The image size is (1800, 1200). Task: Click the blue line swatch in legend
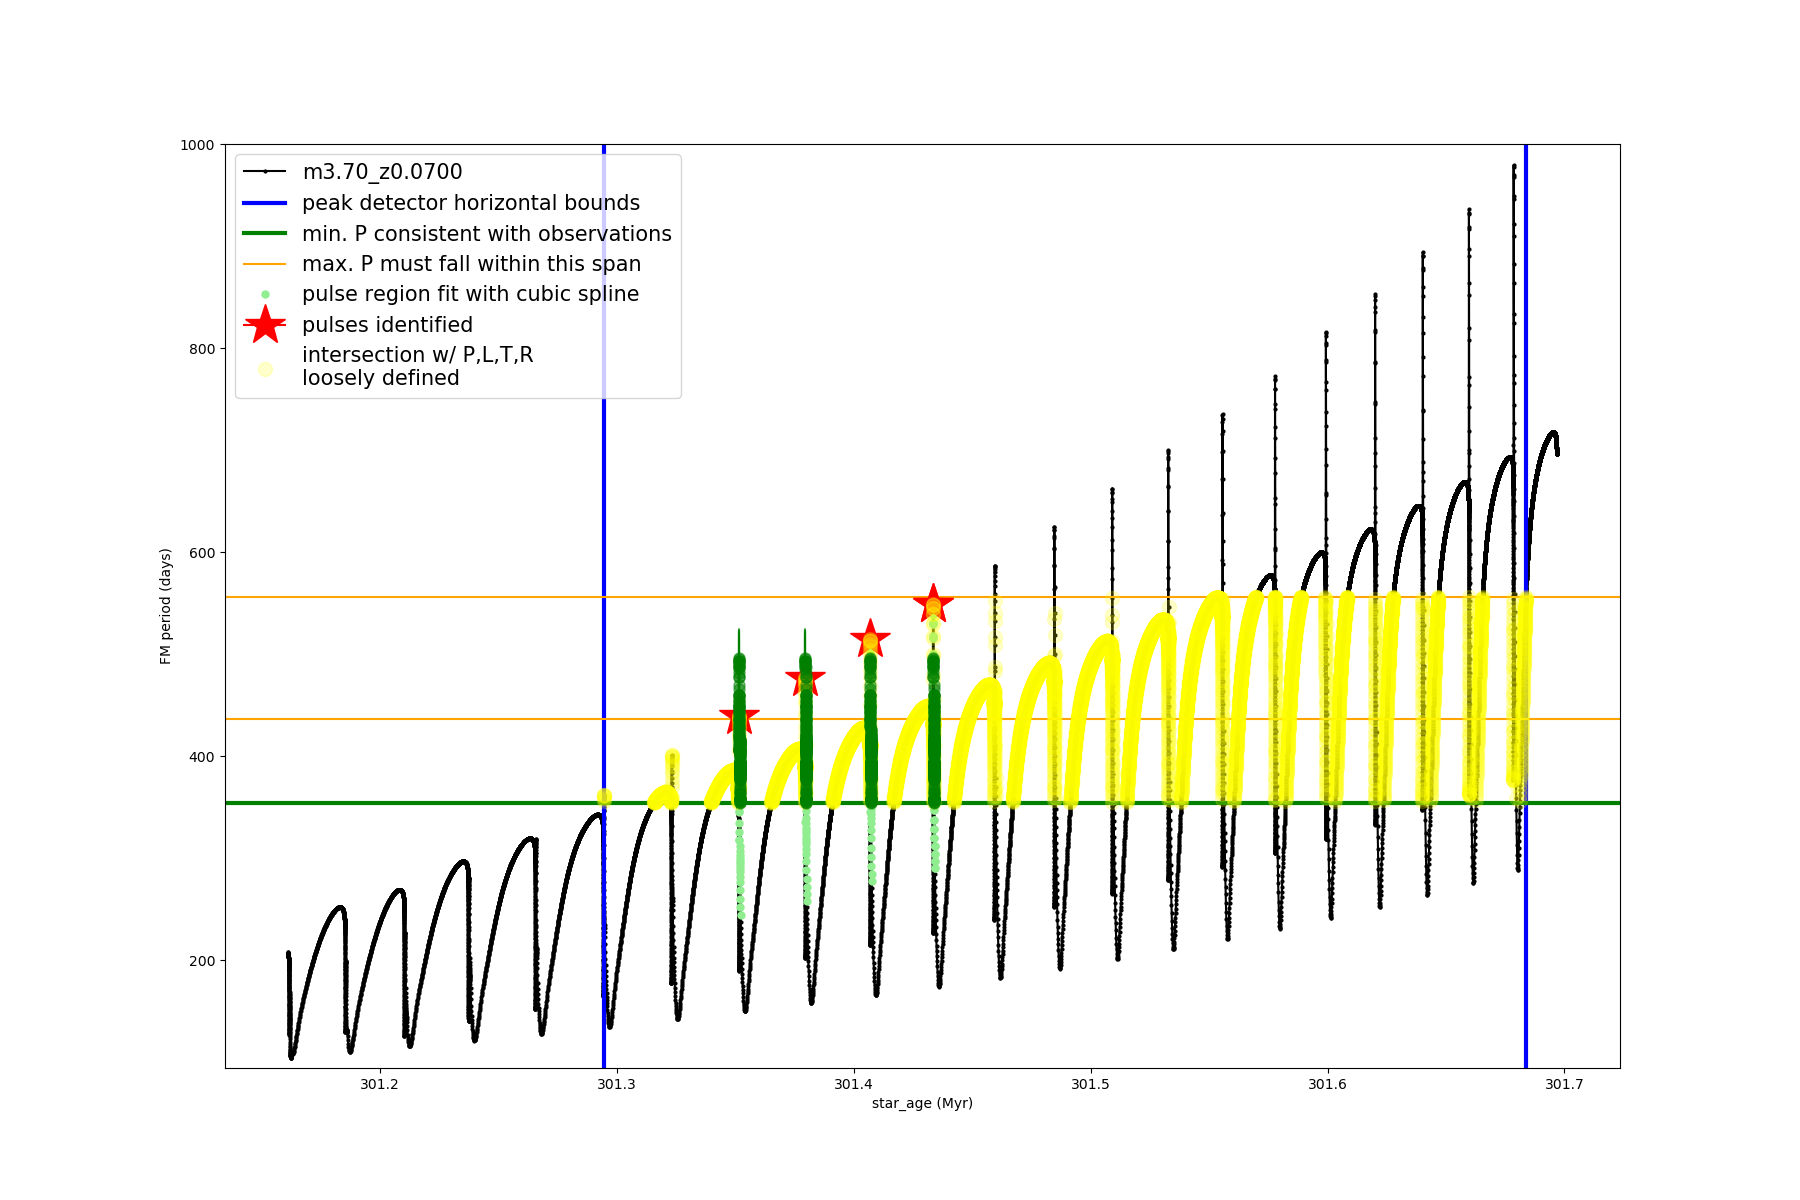(x=265, y=203)
